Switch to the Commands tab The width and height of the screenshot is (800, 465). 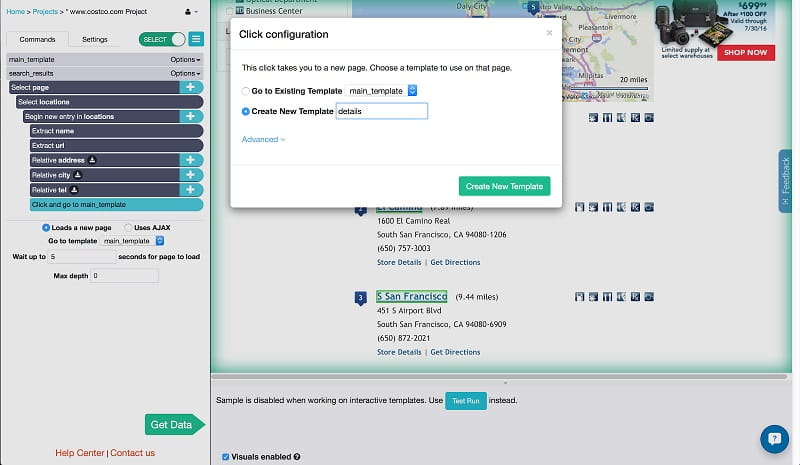click(37, 39)
